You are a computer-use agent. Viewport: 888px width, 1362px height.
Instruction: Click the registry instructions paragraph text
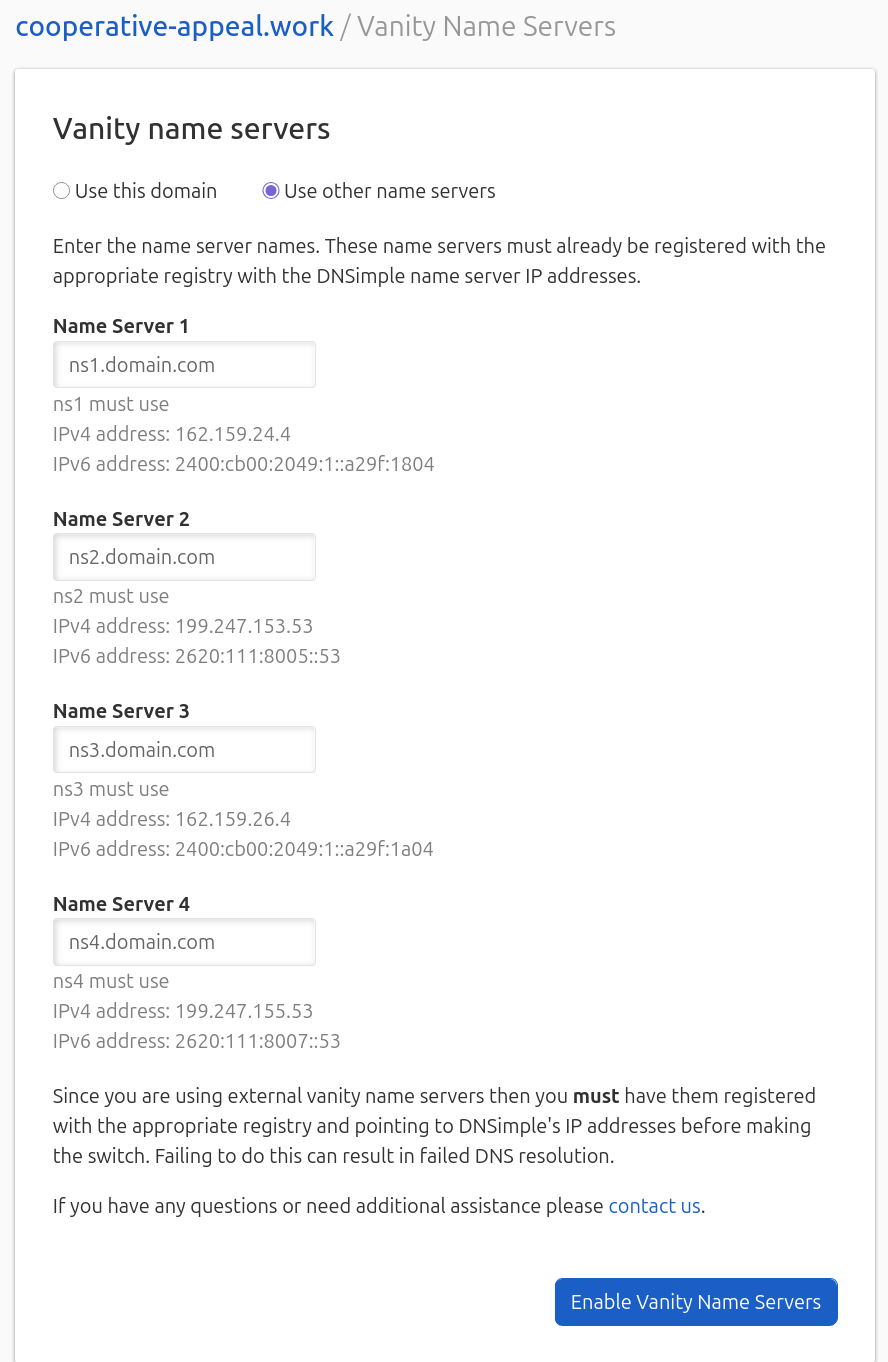click(x=439, y=261)
